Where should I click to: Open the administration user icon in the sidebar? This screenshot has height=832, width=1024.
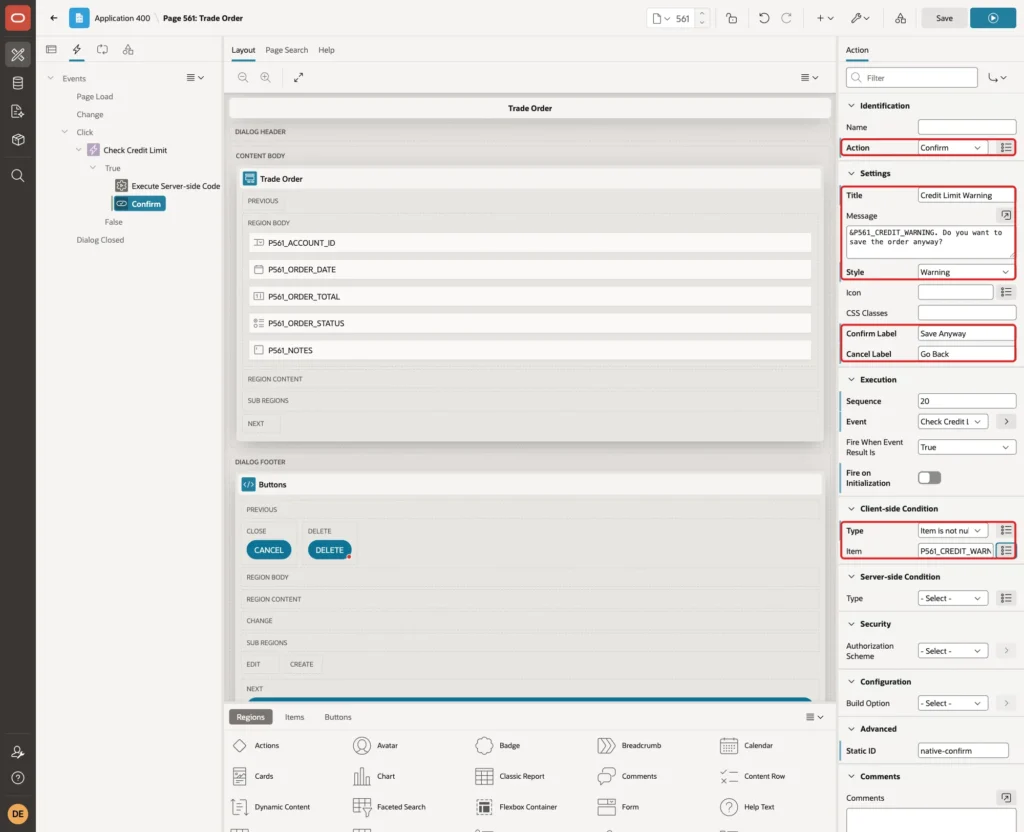click(x=18, y=752)
